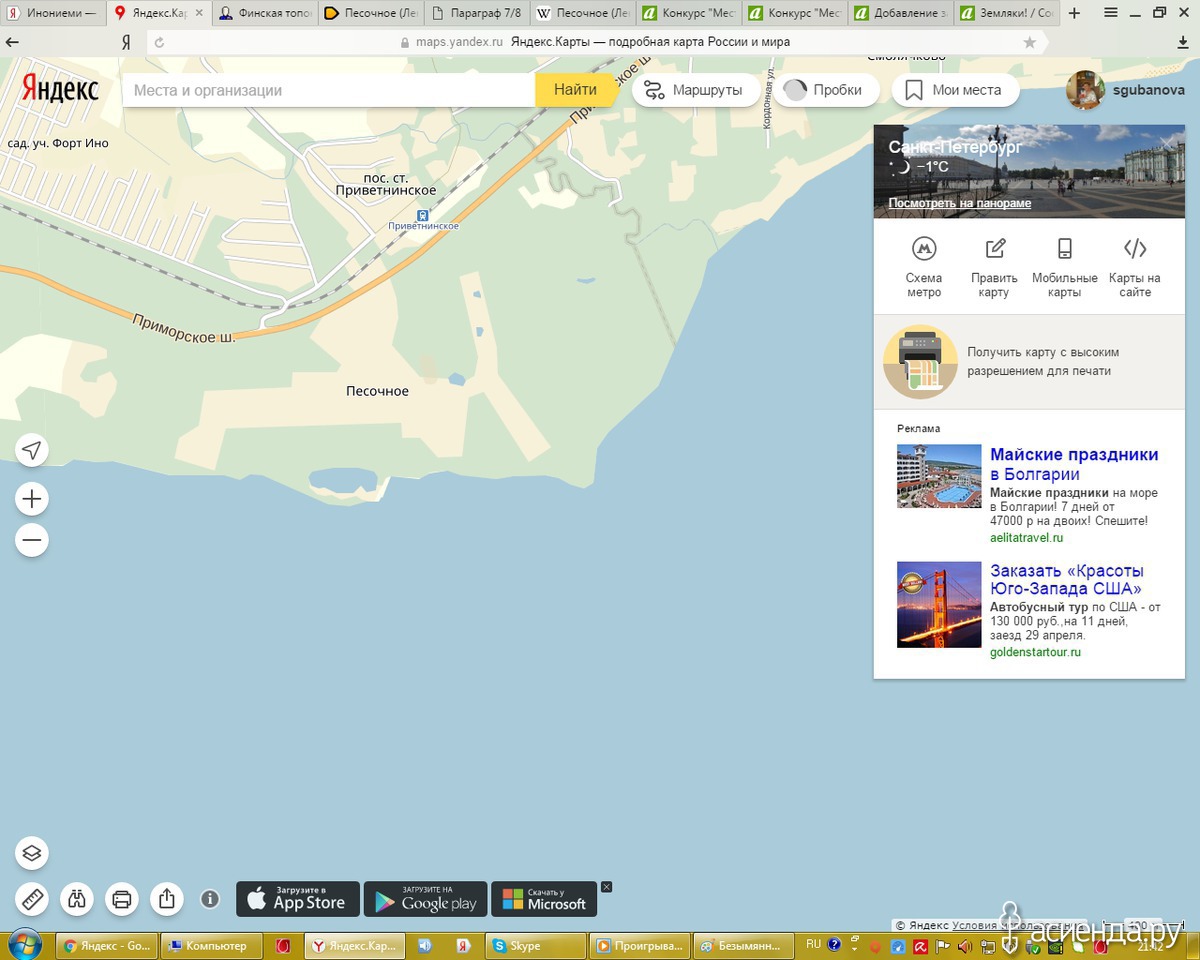Viewport: 1200px width, 960px height.
Task: Click the info circle icon
Action: [x=210, y=899]
